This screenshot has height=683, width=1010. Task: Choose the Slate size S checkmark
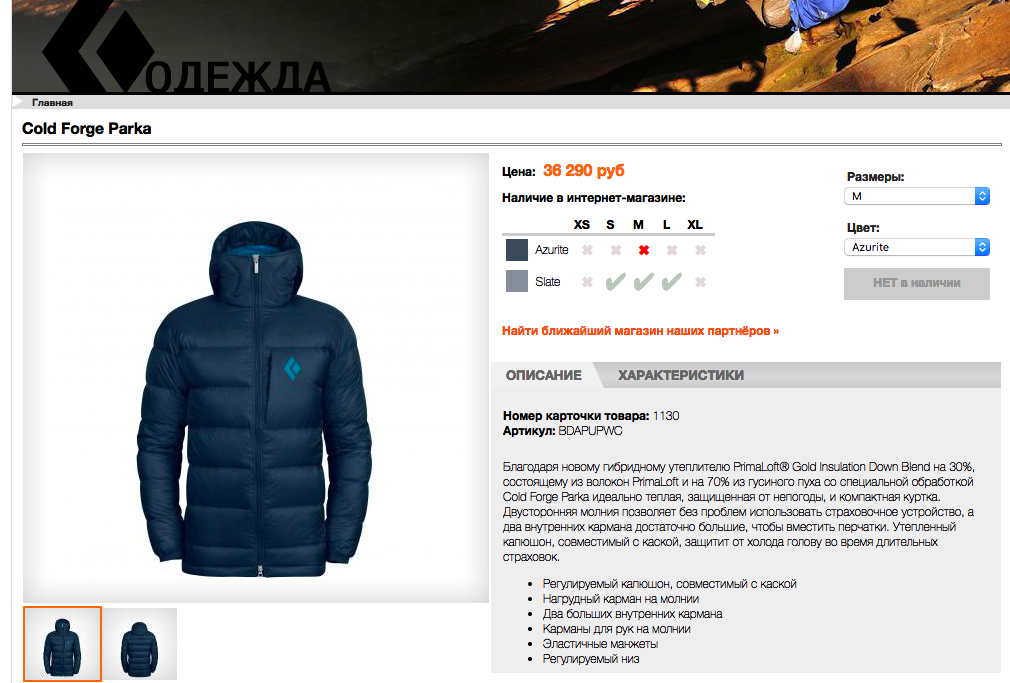click(615, 282)
